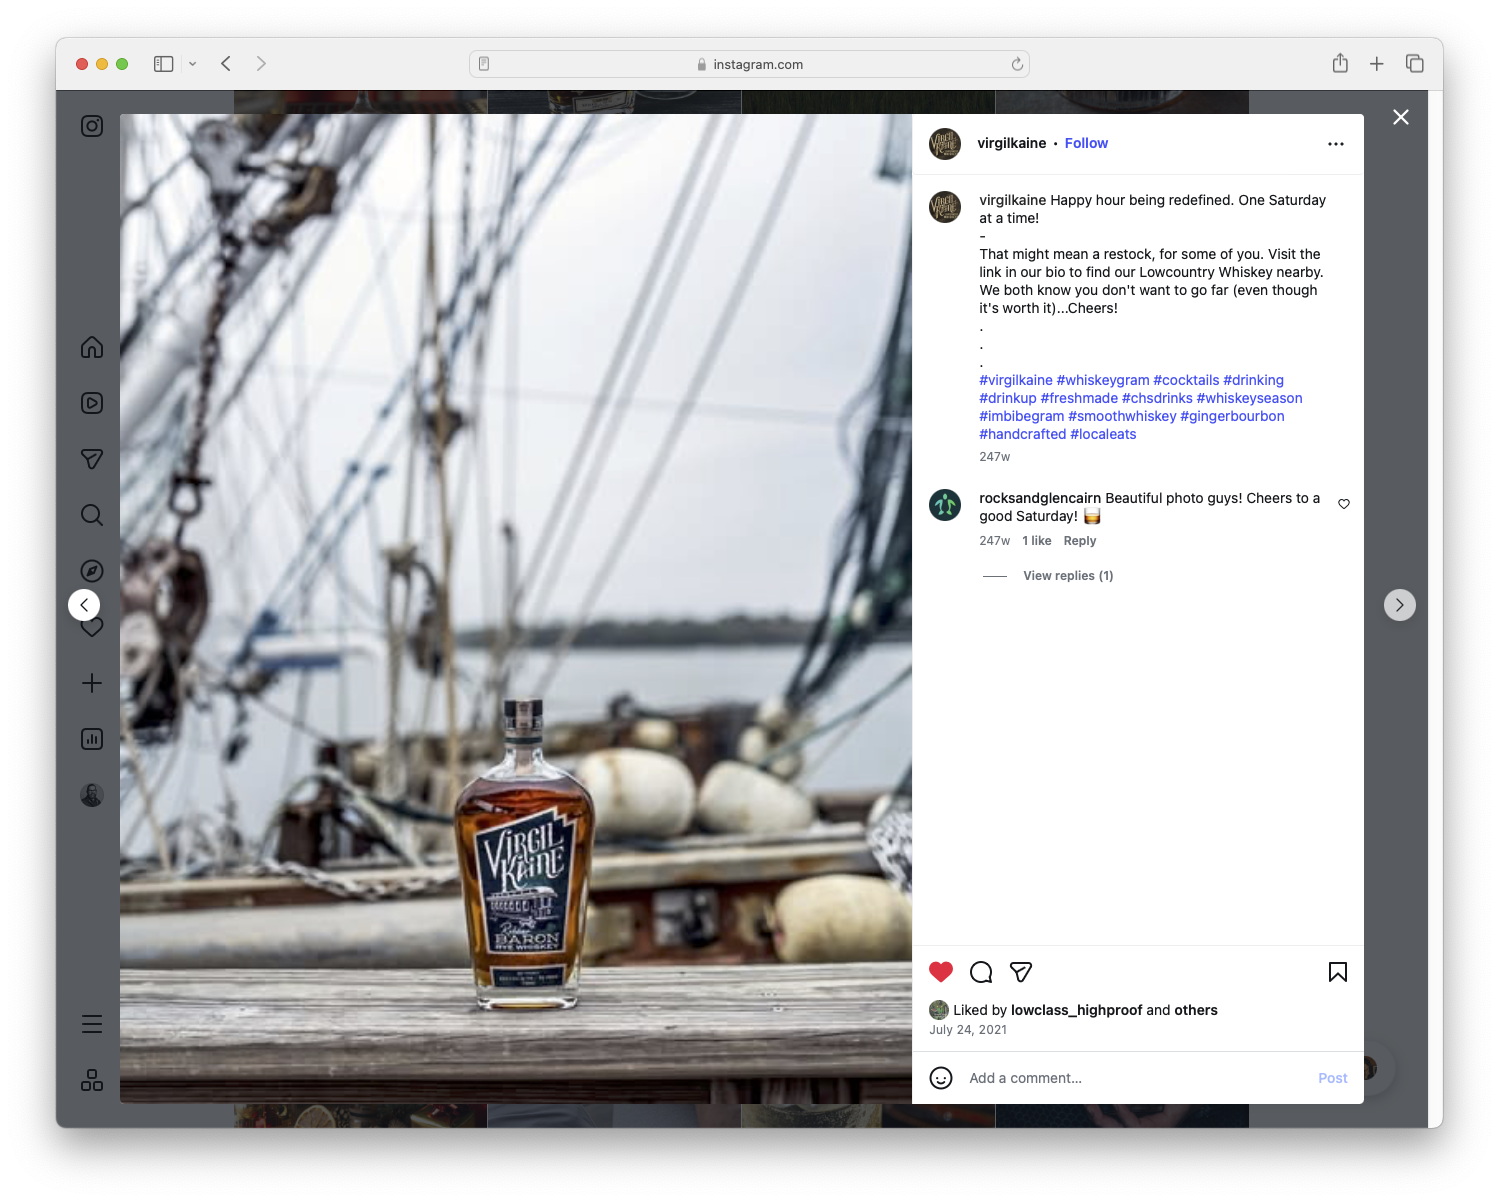
Task: Open Explore compass icon
Action: [92, 571]
